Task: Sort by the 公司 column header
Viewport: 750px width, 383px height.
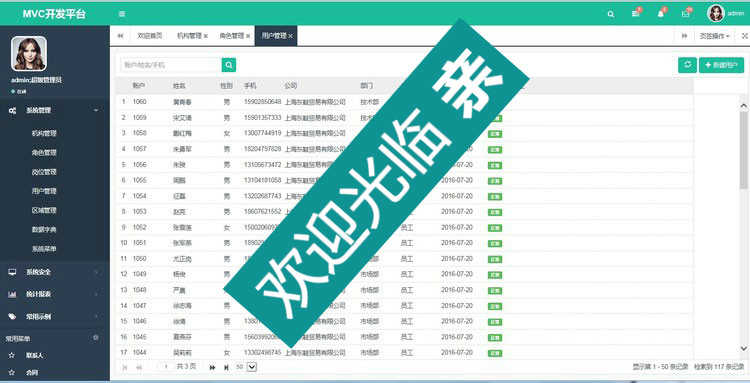Action: [x=290, y=86]
